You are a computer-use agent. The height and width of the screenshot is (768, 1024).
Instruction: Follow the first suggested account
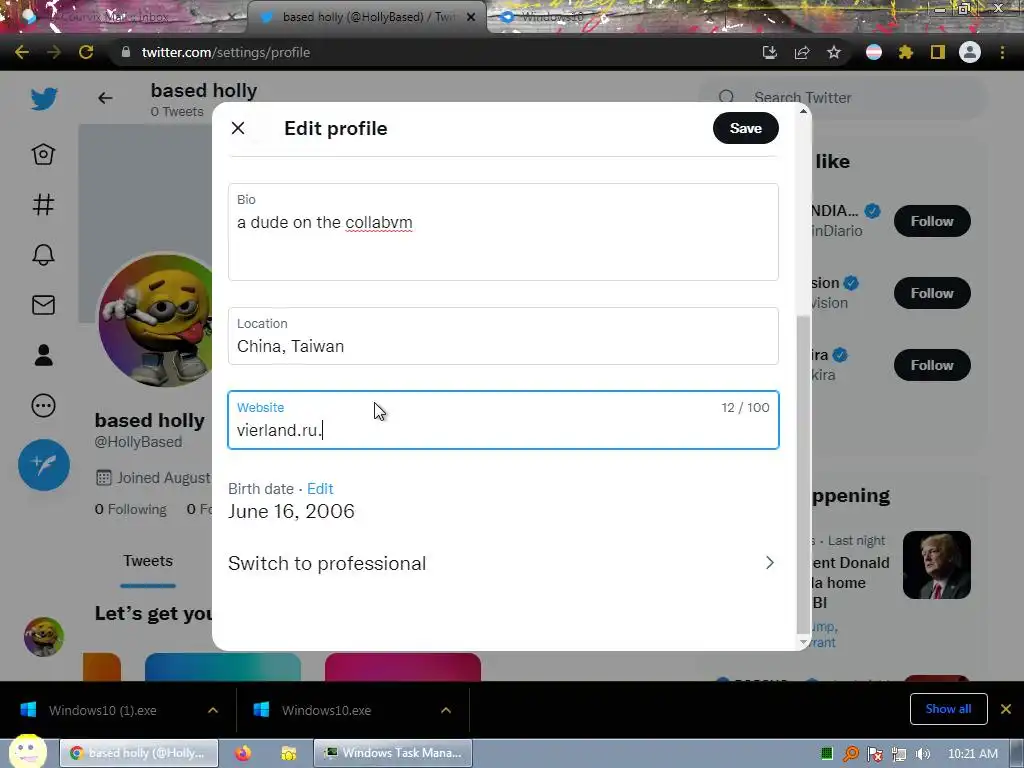[932, 221]
